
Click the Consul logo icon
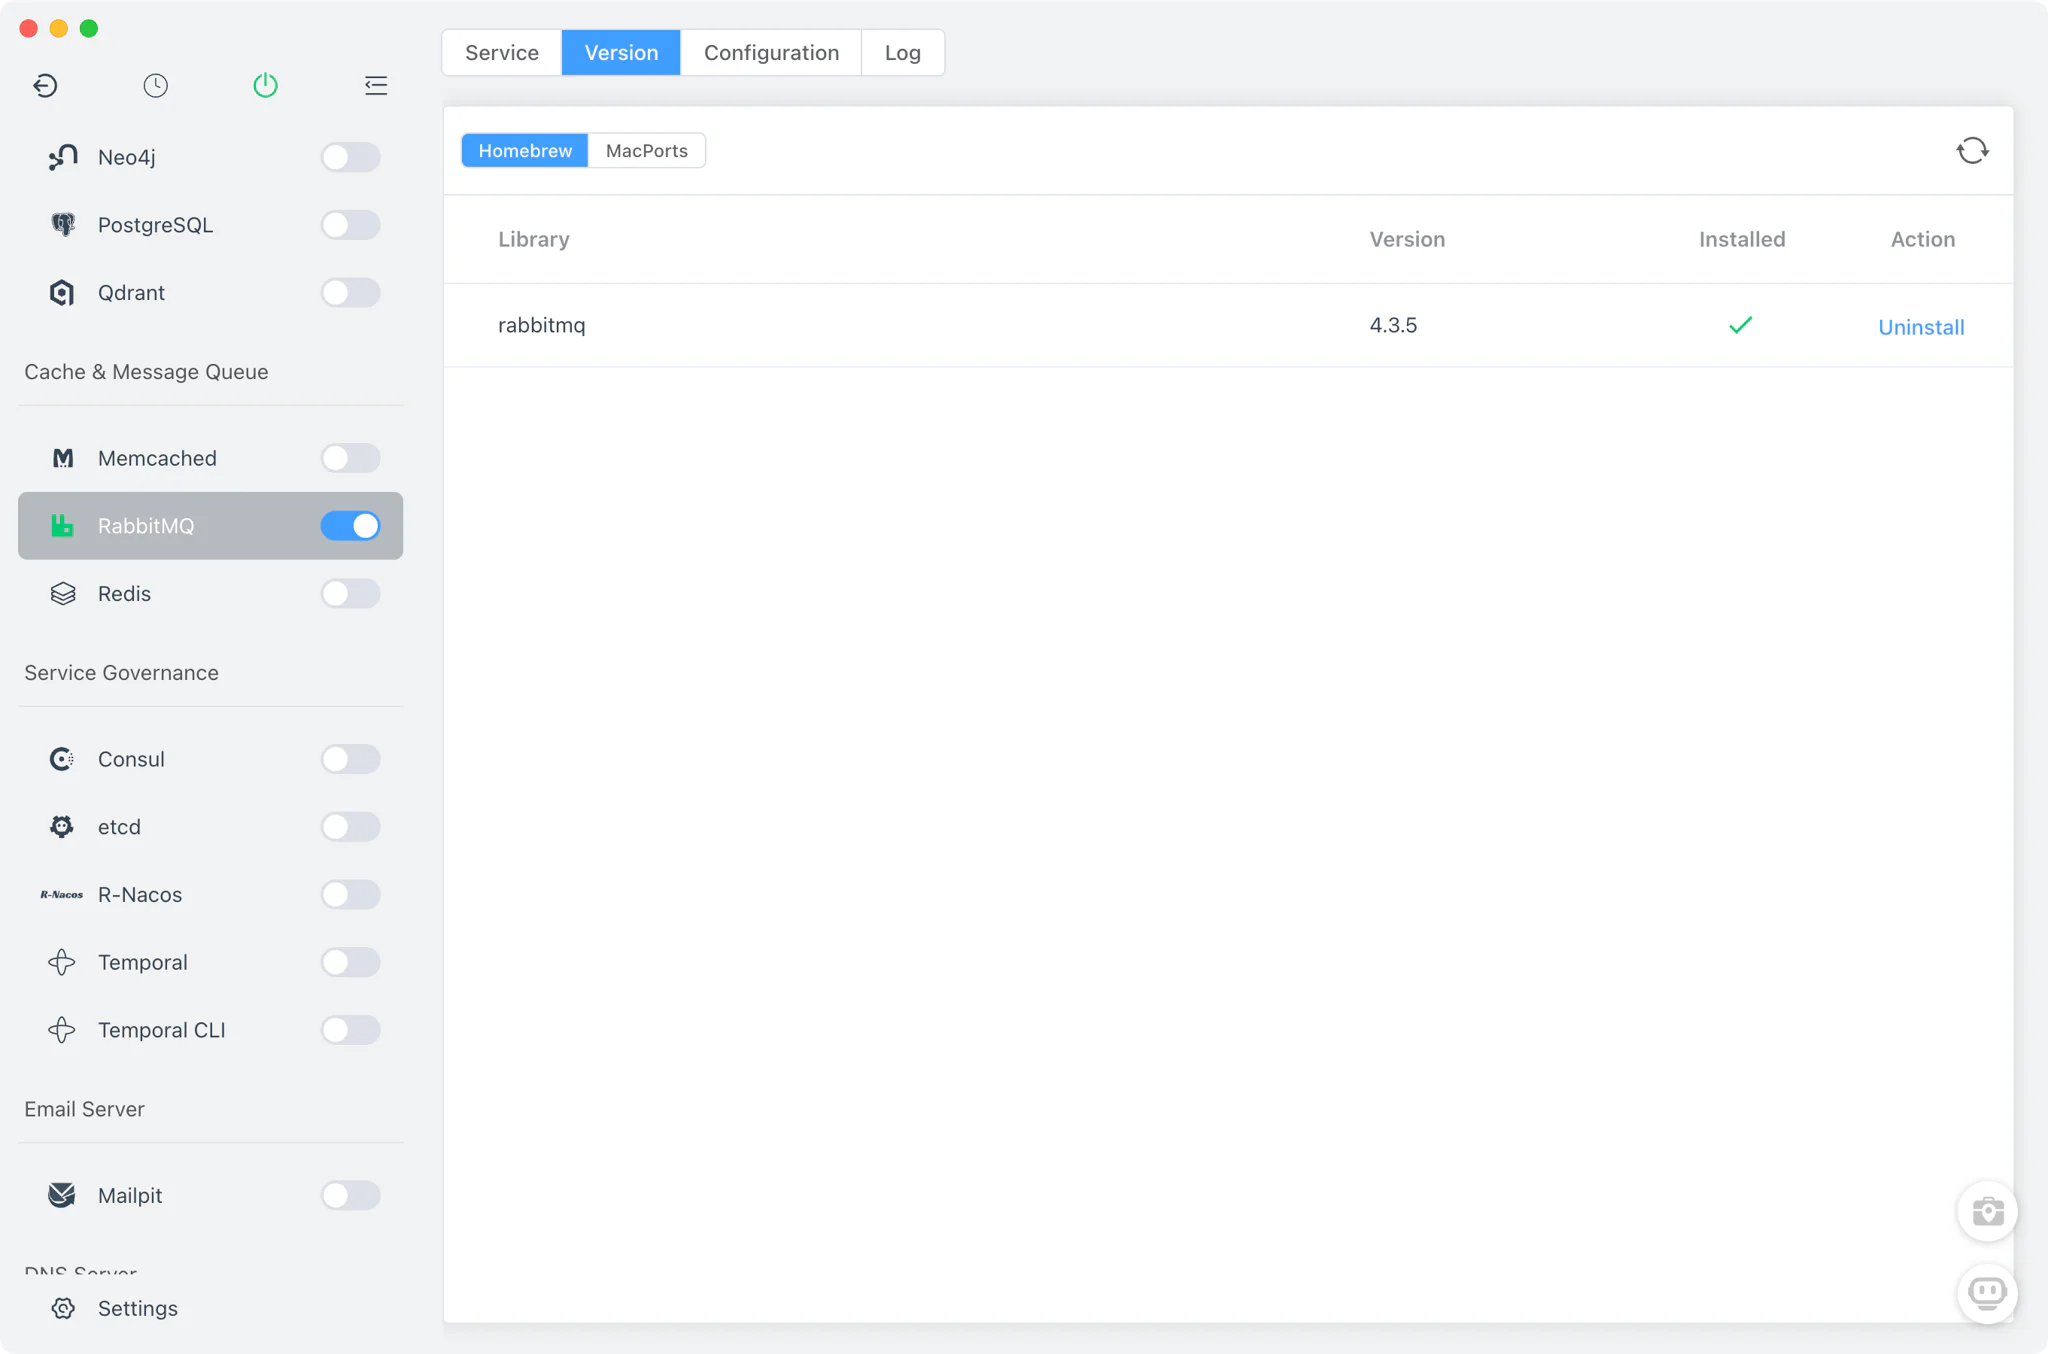[62, 759]
